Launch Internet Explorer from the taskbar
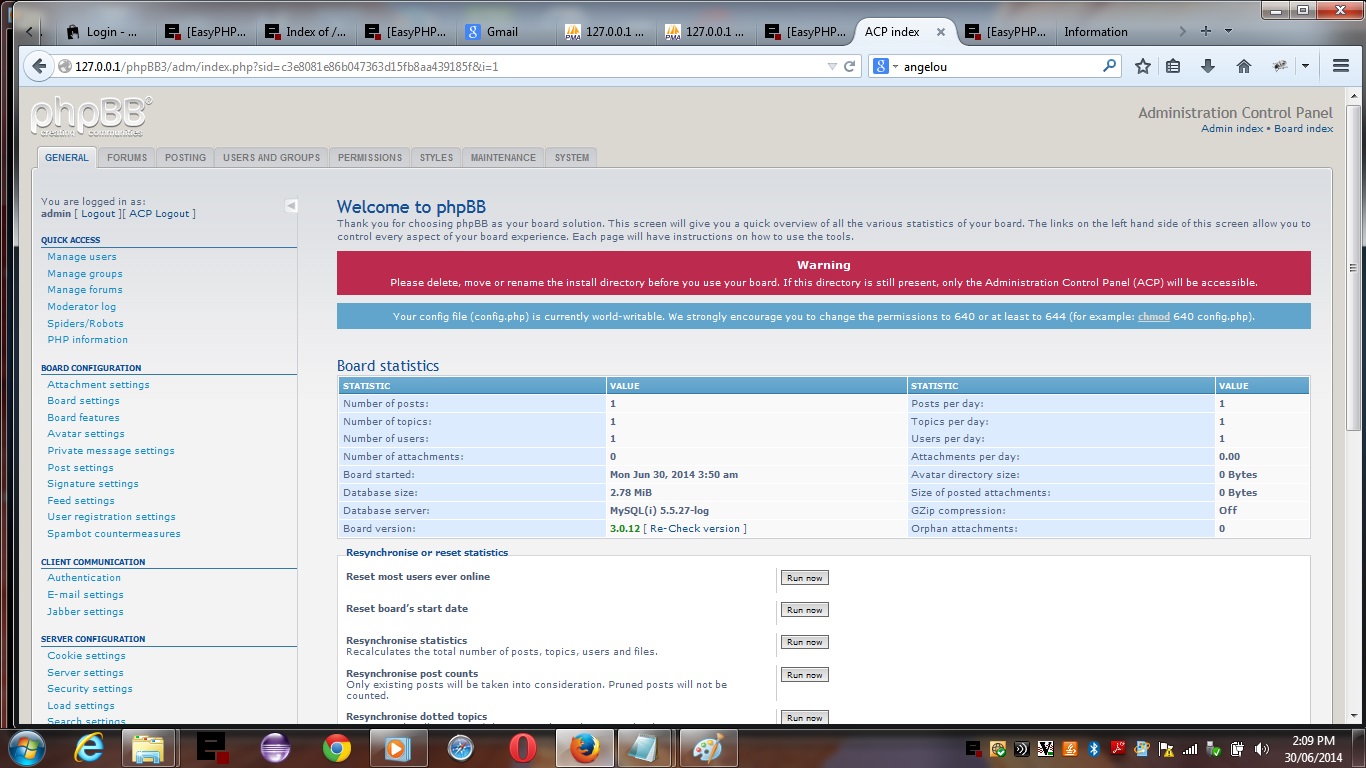 [89, 748]
